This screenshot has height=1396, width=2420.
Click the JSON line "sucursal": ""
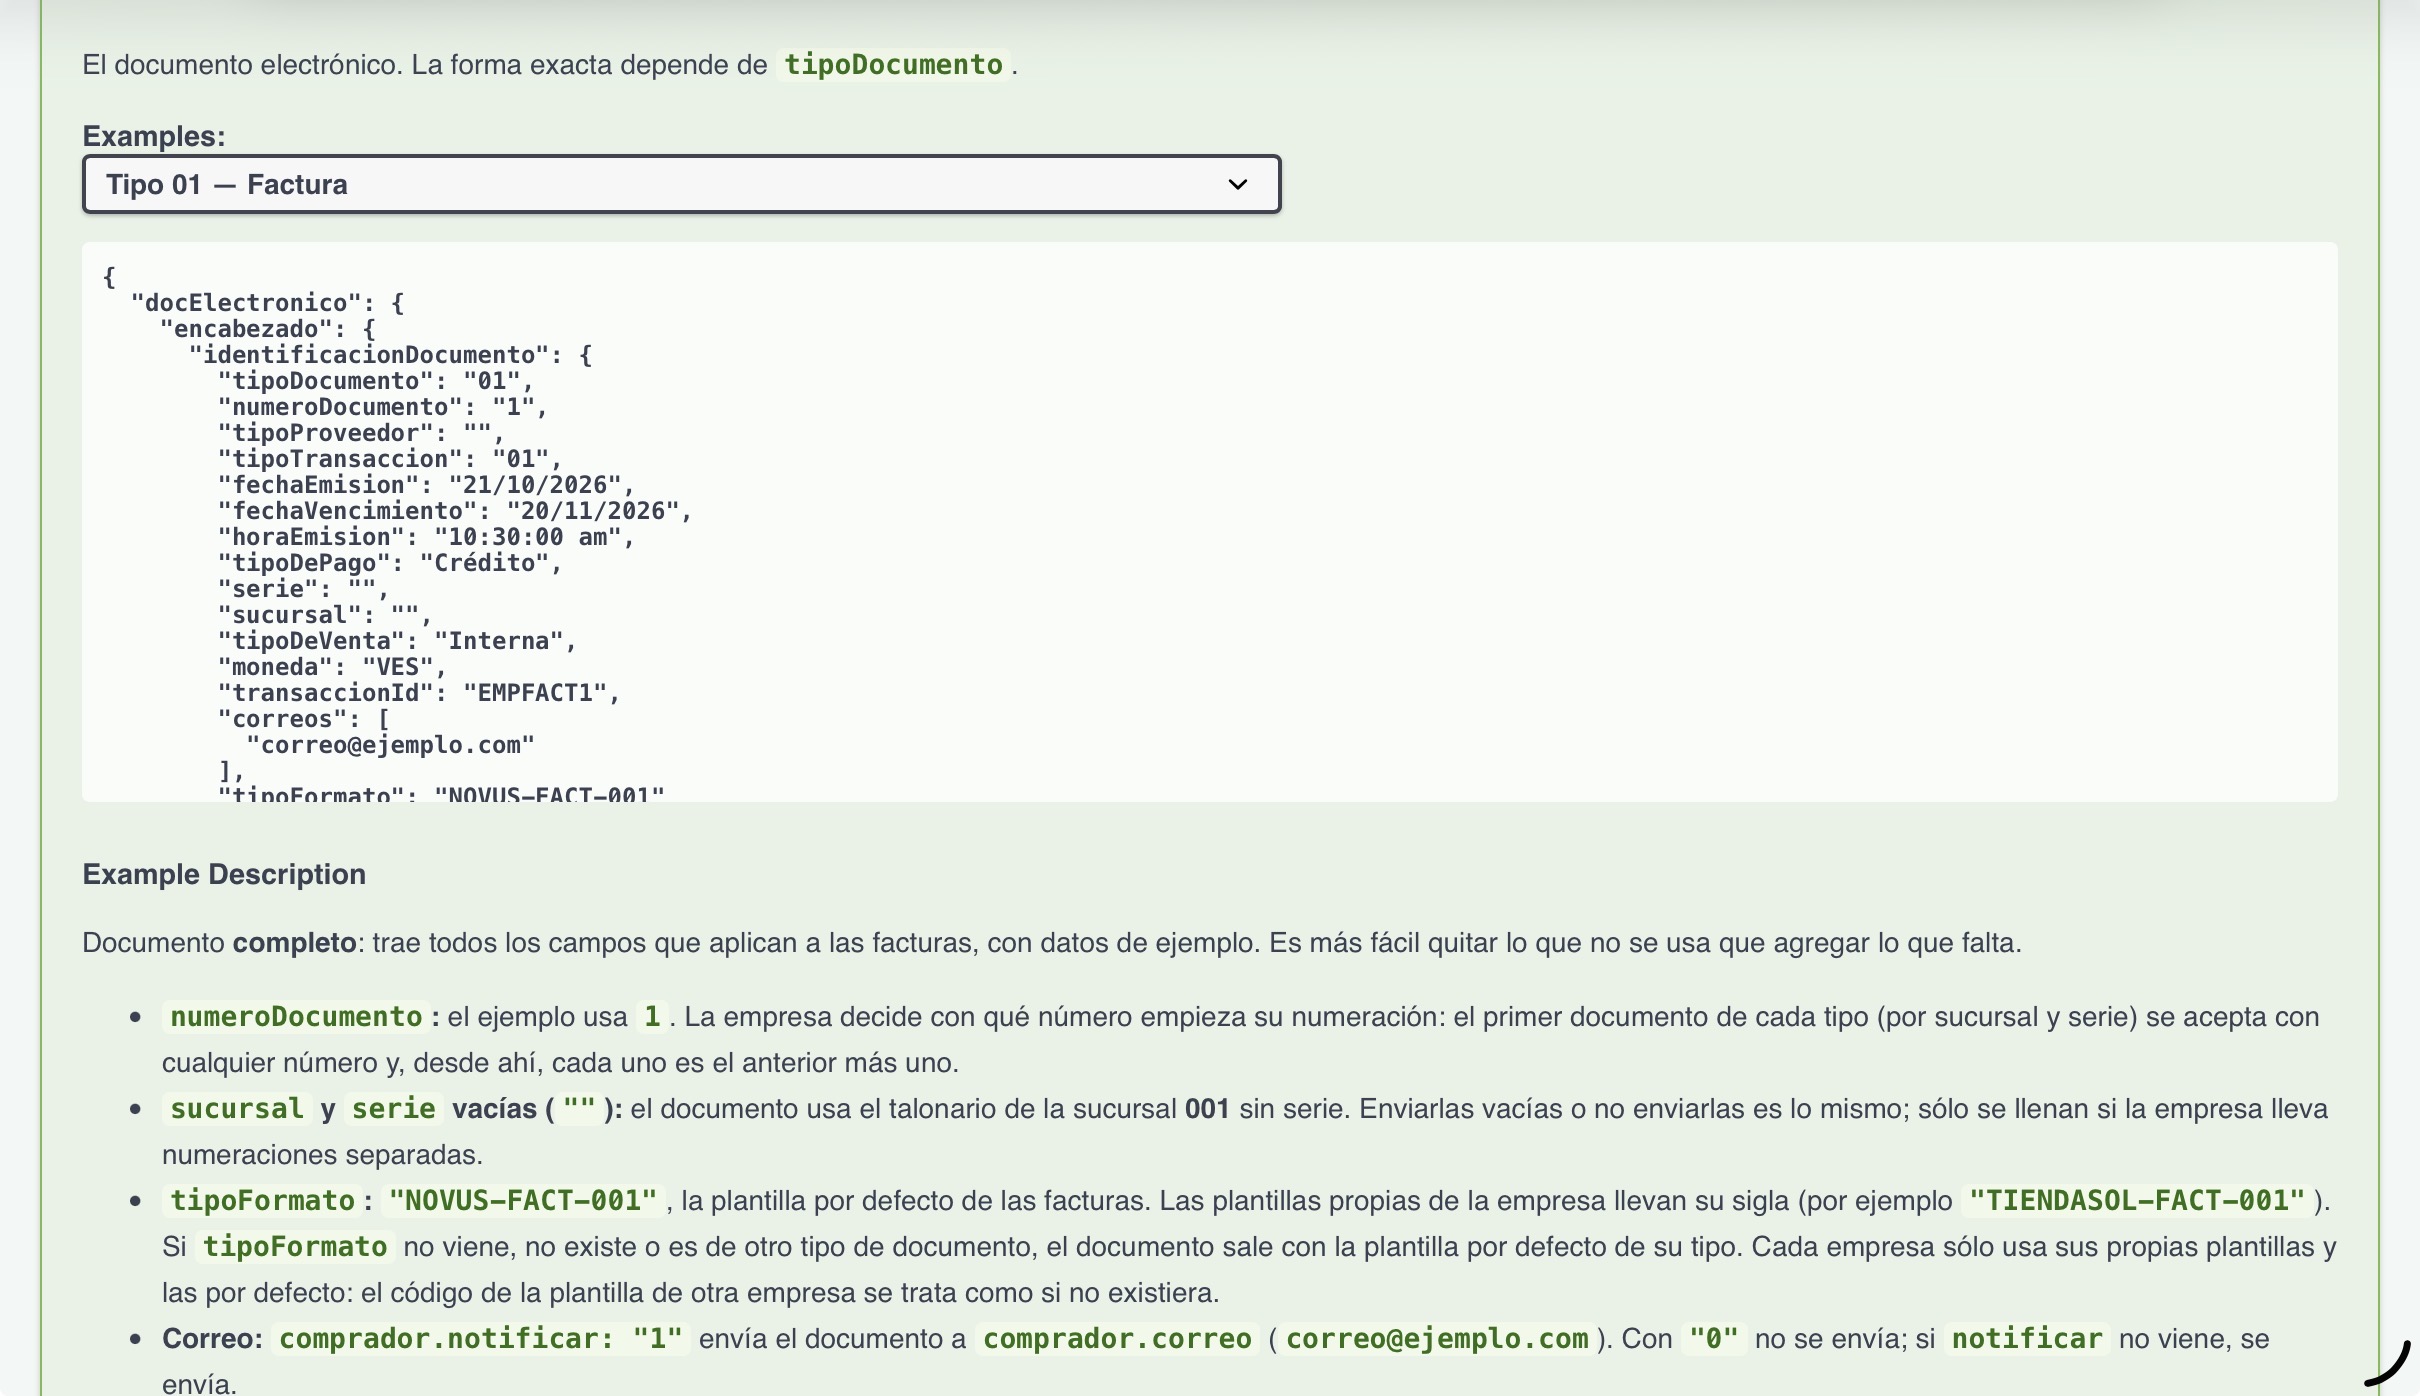(x=325, y=615)
